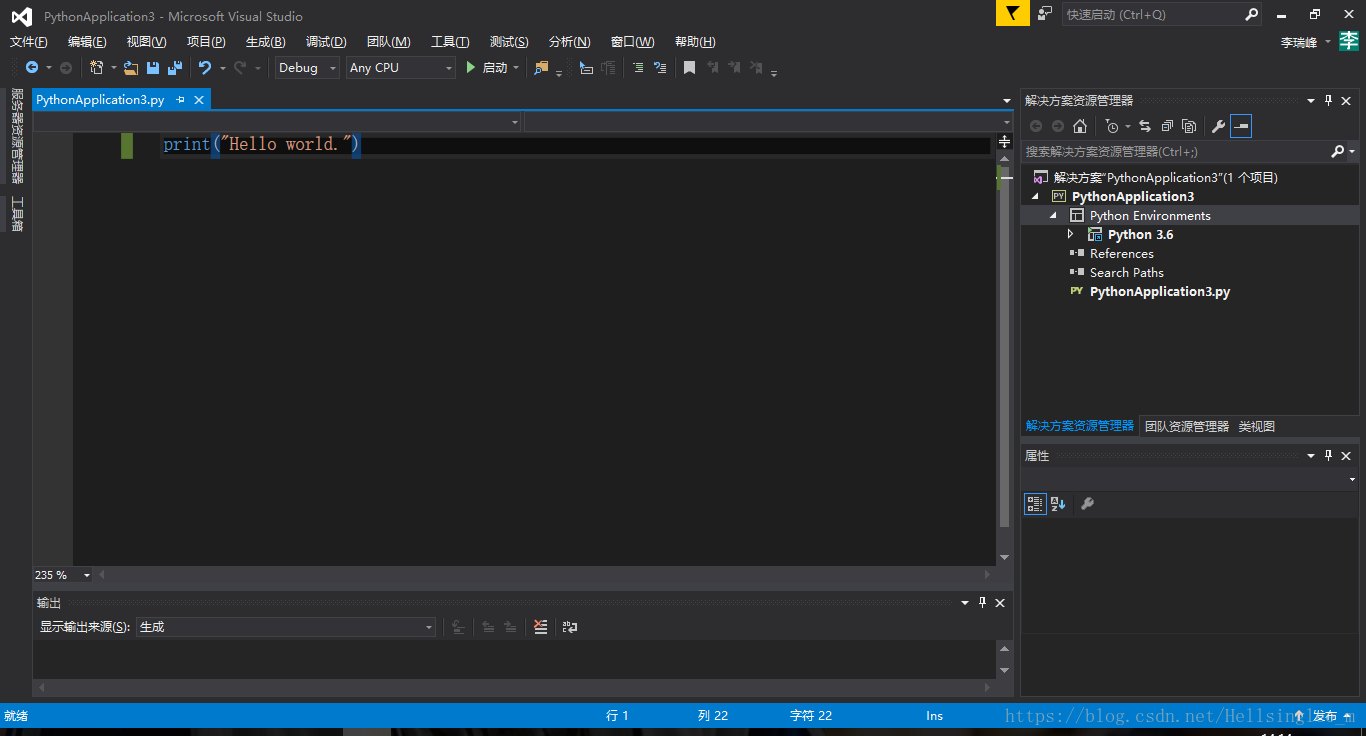Open the 服务器资源管理器 side panel tab
Viewport: 1366px width, 736px height.
16,136
